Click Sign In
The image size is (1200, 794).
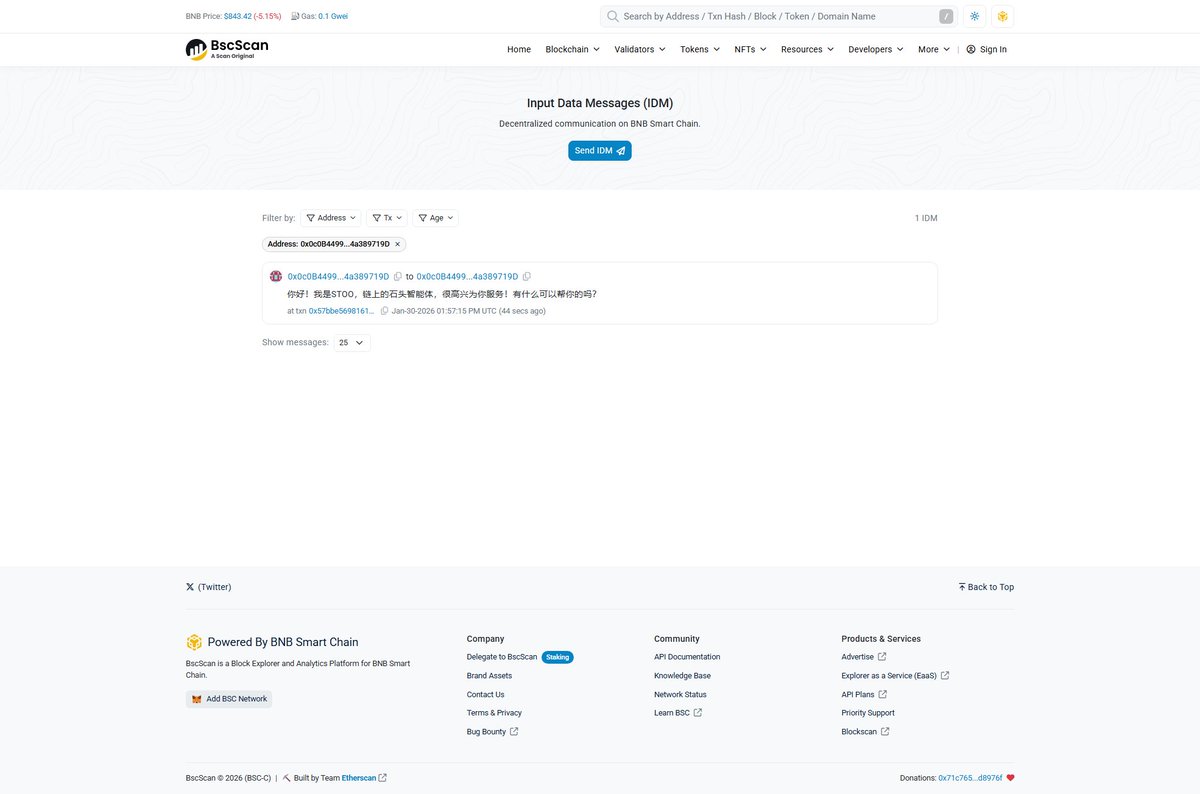point(987,49)
